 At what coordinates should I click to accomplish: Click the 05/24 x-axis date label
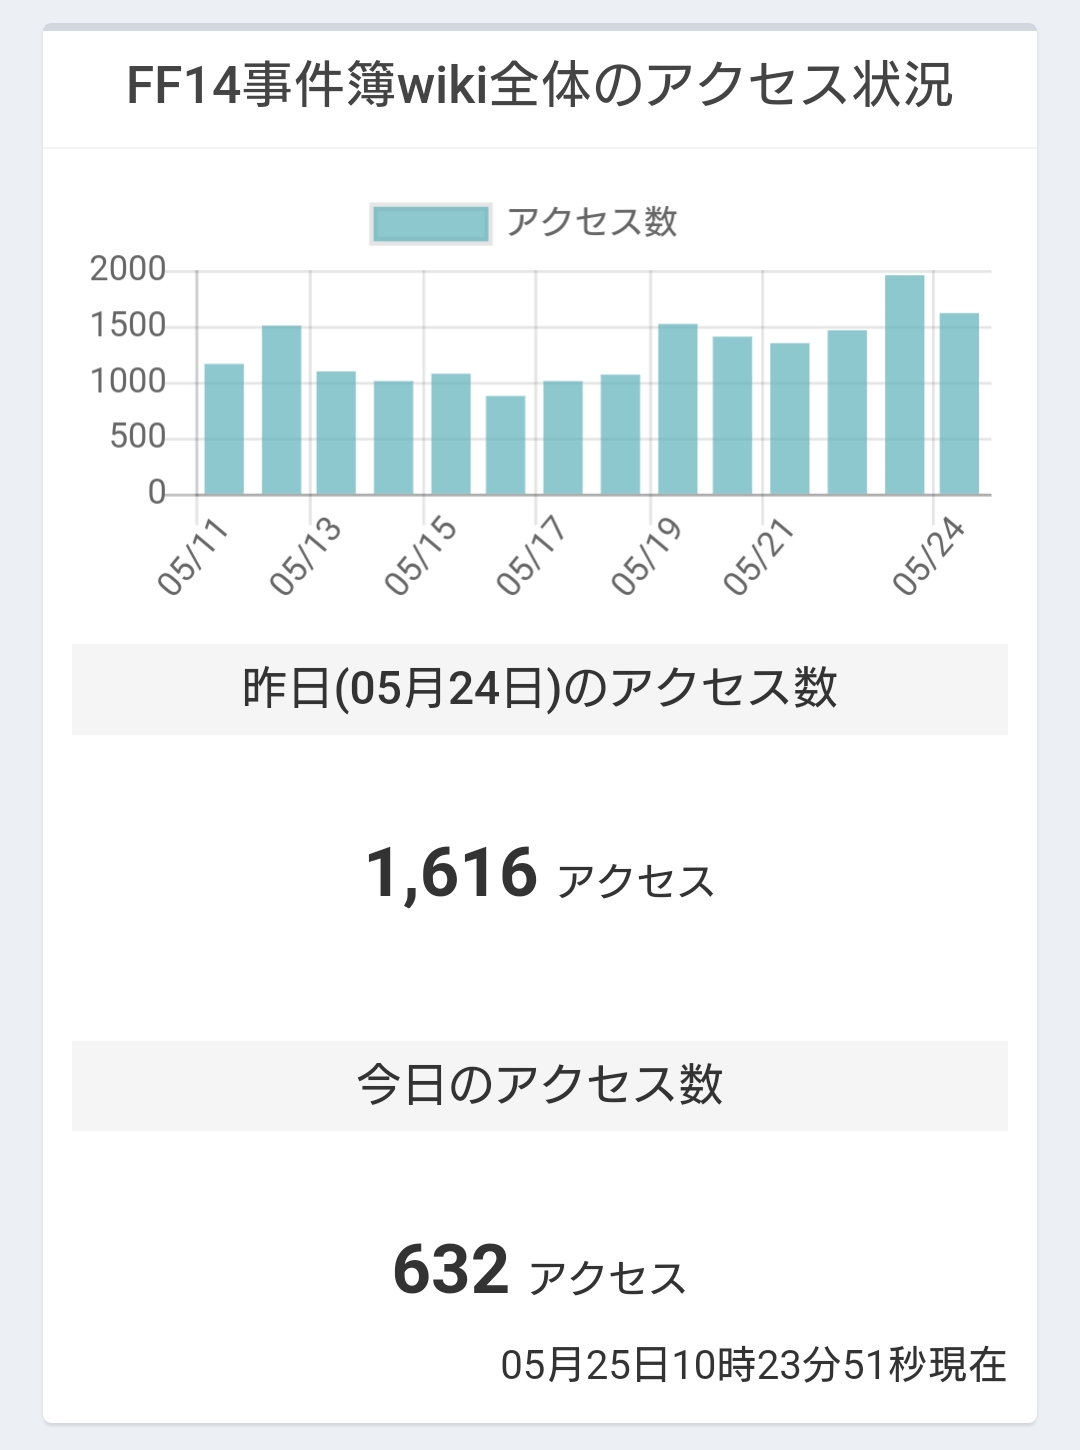click(929, 557)
